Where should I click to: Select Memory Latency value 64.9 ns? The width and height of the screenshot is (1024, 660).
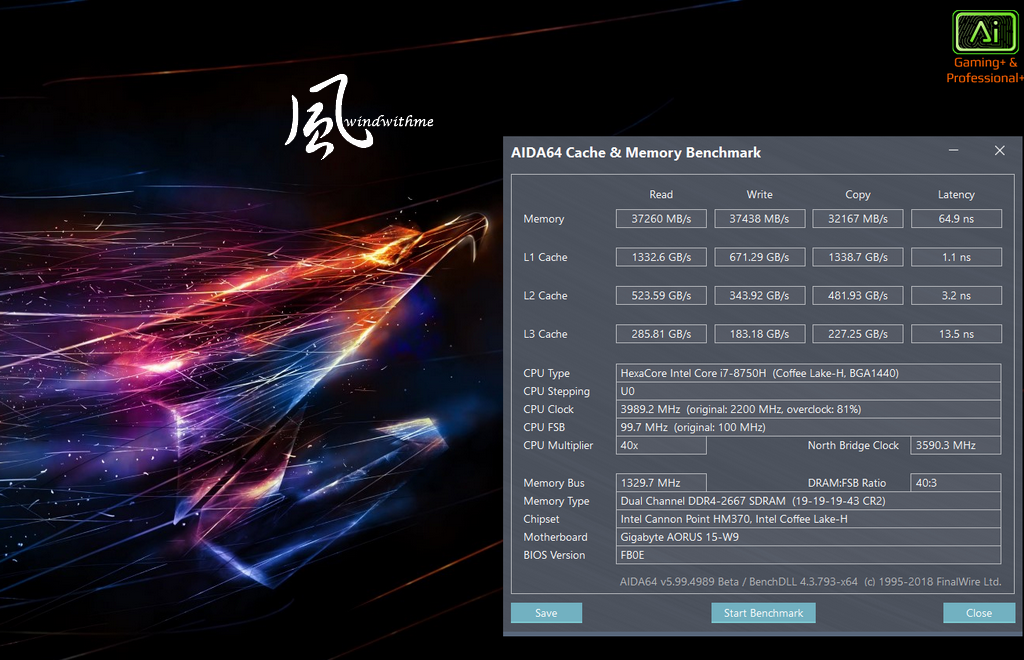tap(956, 219)
